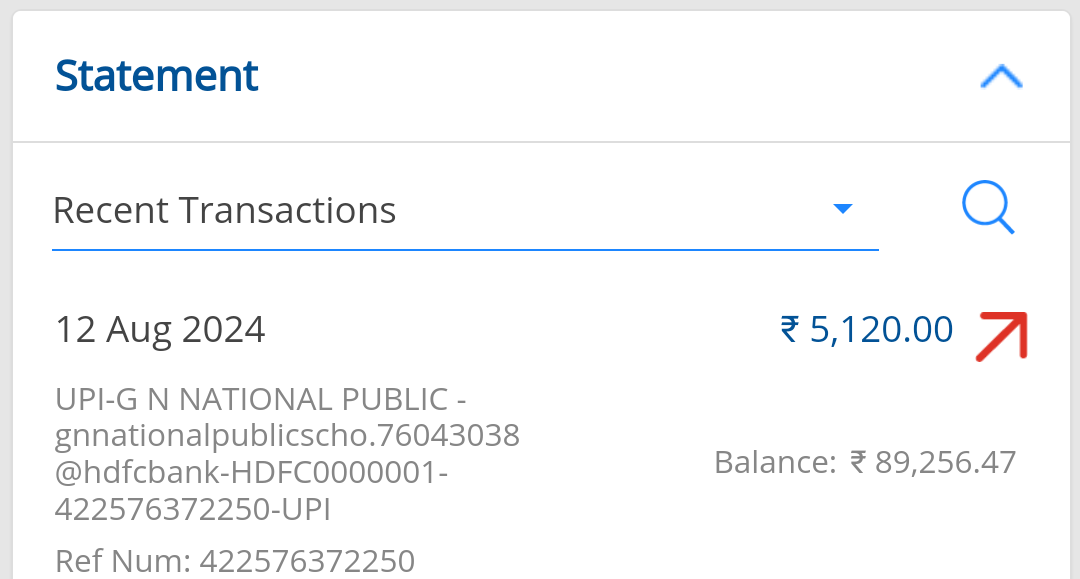Click the rupee symbol beside 5,120.00
Viewport: 1080px width, 579px height.
point(790,329)
